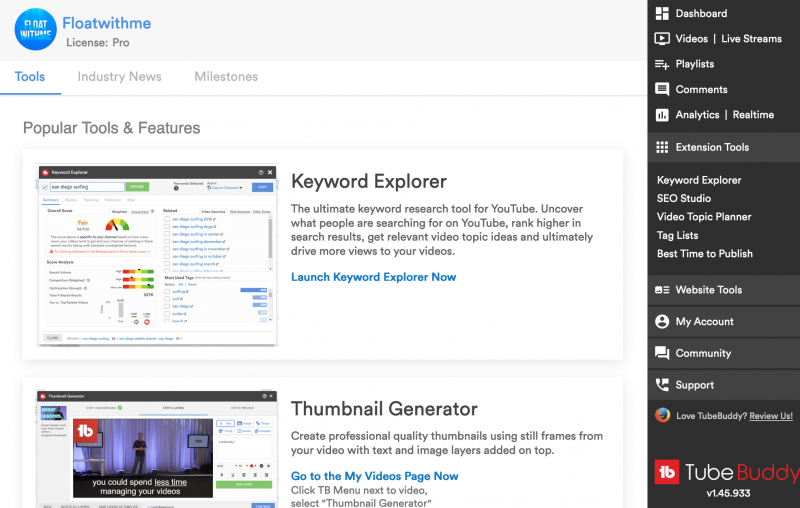Viewport: 800px width, 508px height.
Task: Click the Review Us link
Action: pyautogui.click(x=771, y=416)
